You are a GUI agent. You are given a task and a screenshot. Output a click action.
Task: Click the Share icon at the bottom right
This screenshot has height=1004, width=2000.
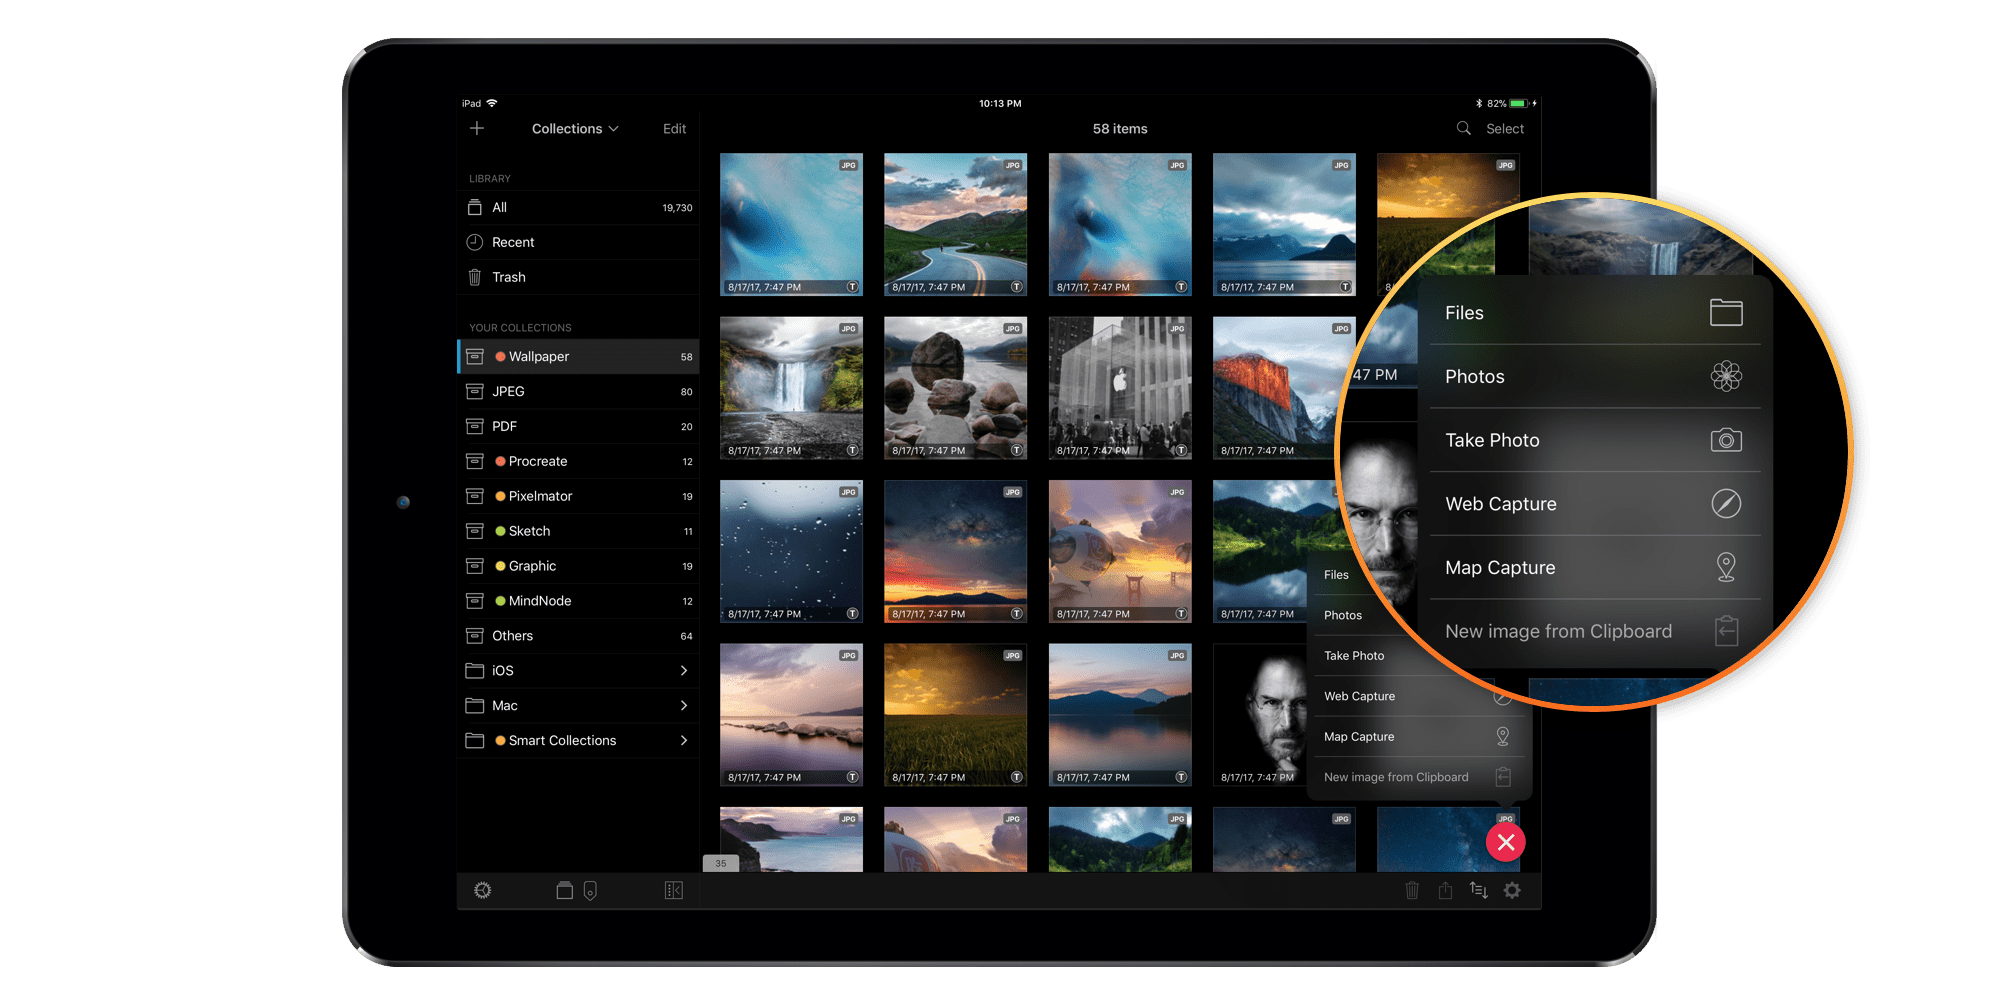(x=1445, y=890)
